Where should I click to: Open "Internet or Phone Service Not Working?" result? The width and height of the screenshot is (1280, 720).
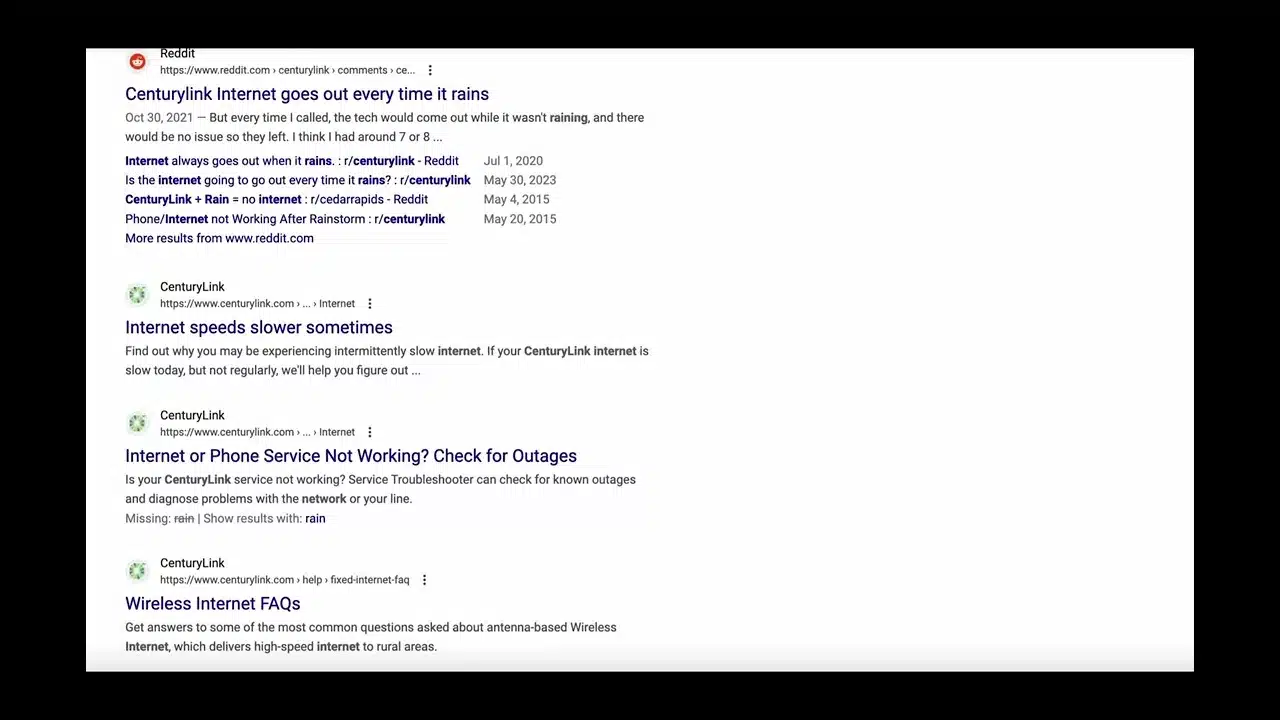click(x=350, y=456)
